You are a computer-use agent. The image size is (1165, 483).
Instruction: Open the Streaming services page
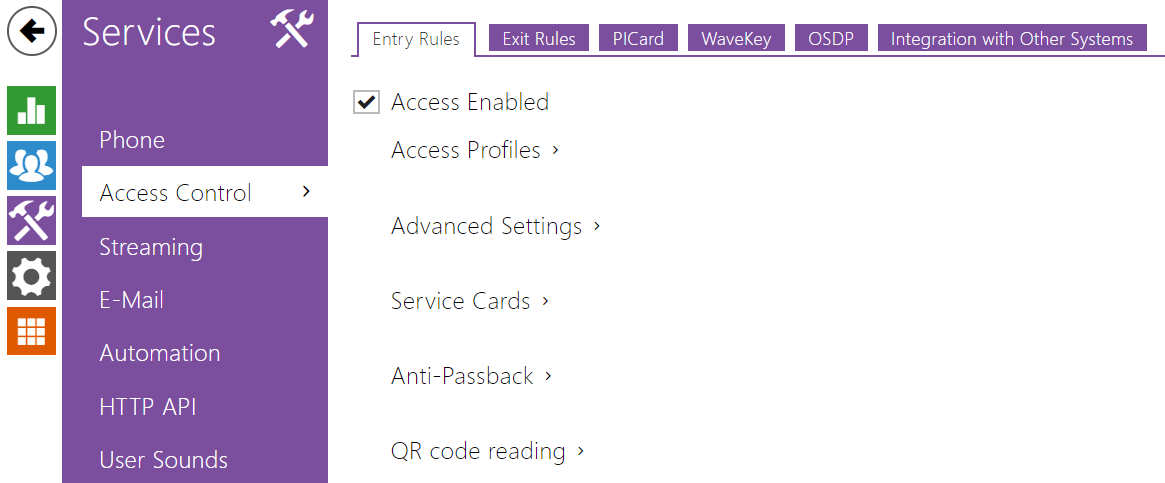tap(151, 247)
